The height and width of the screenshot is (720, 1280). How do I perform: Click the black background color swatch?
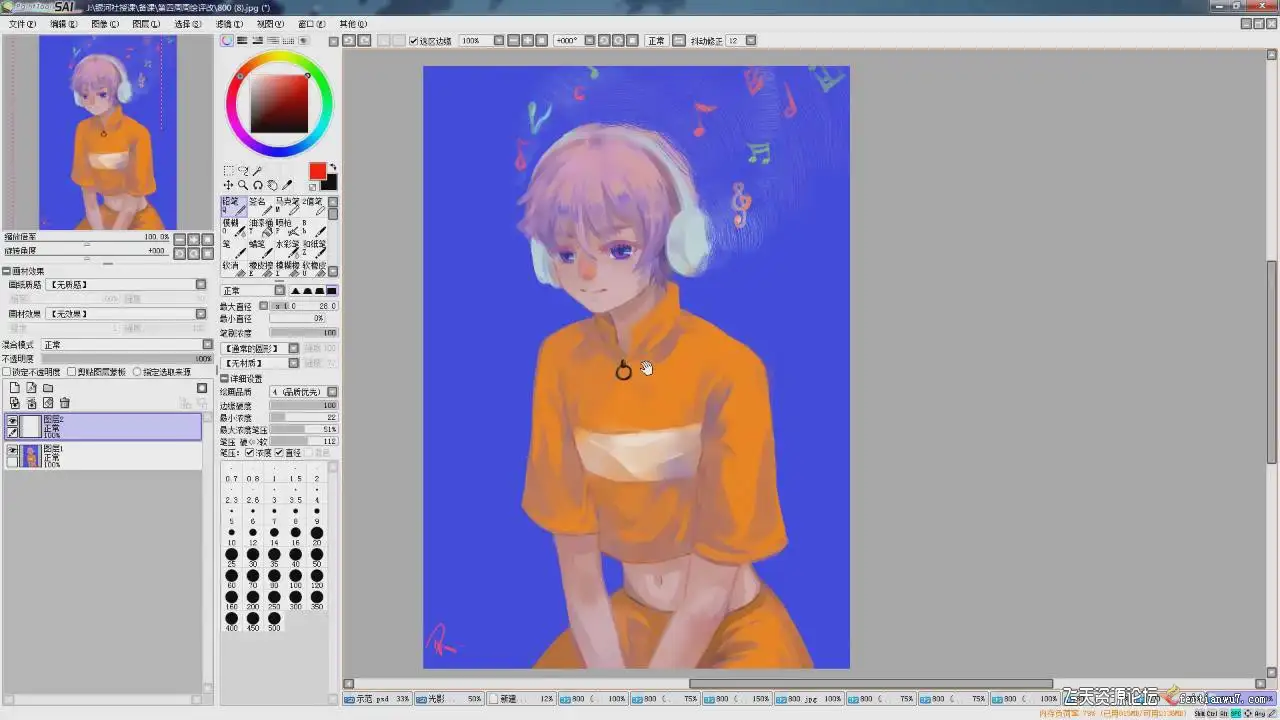330,183
